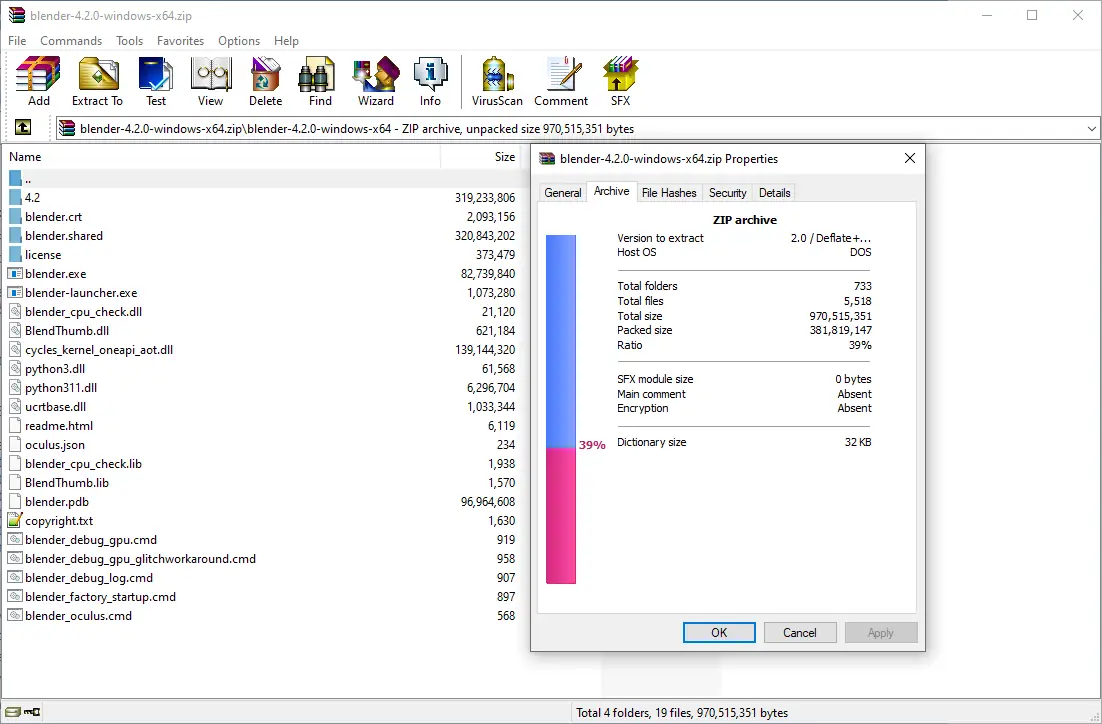Viewport: 1102px width, 724px height.
Task: Switch to the Security tab
Action: [727, 193]
